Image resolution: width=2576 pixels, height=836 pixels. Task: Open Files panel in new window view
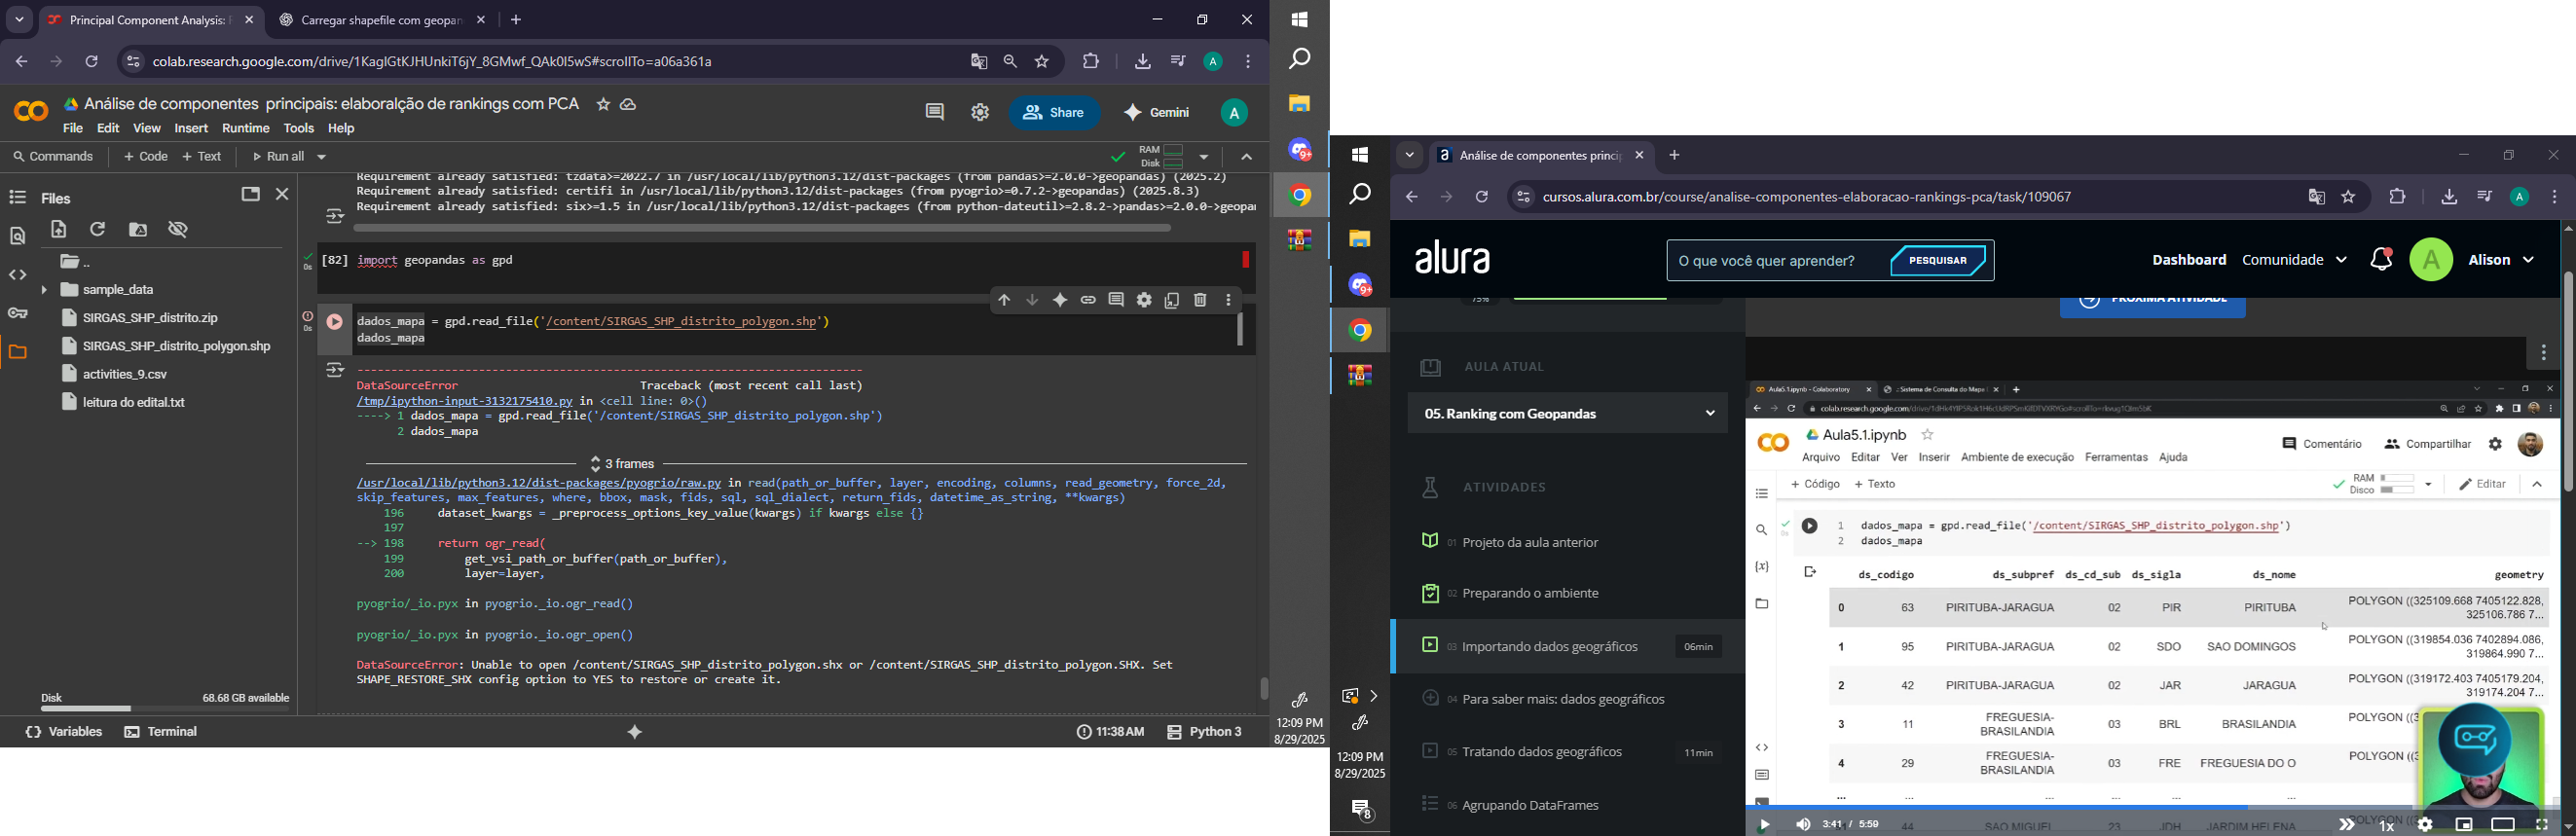(x=251, y=194)
